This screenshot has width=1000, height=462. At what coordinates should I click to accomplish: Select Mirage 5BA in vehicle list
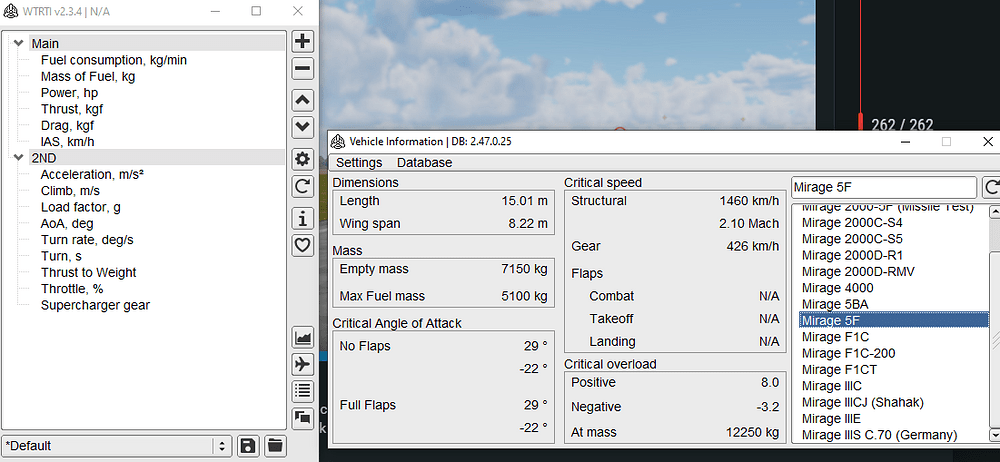(x=834, y=304)
